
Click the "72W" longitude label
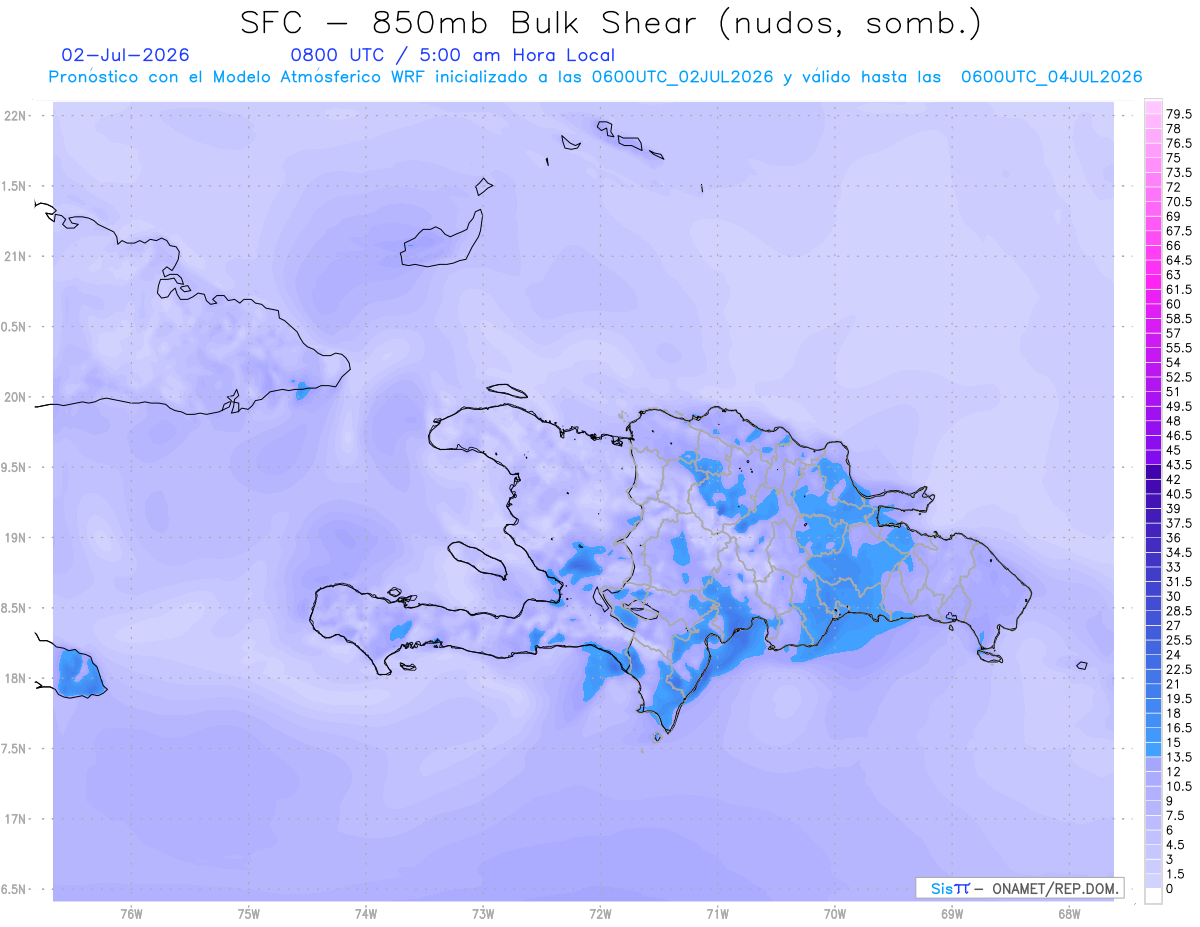[x=600, y=914]
